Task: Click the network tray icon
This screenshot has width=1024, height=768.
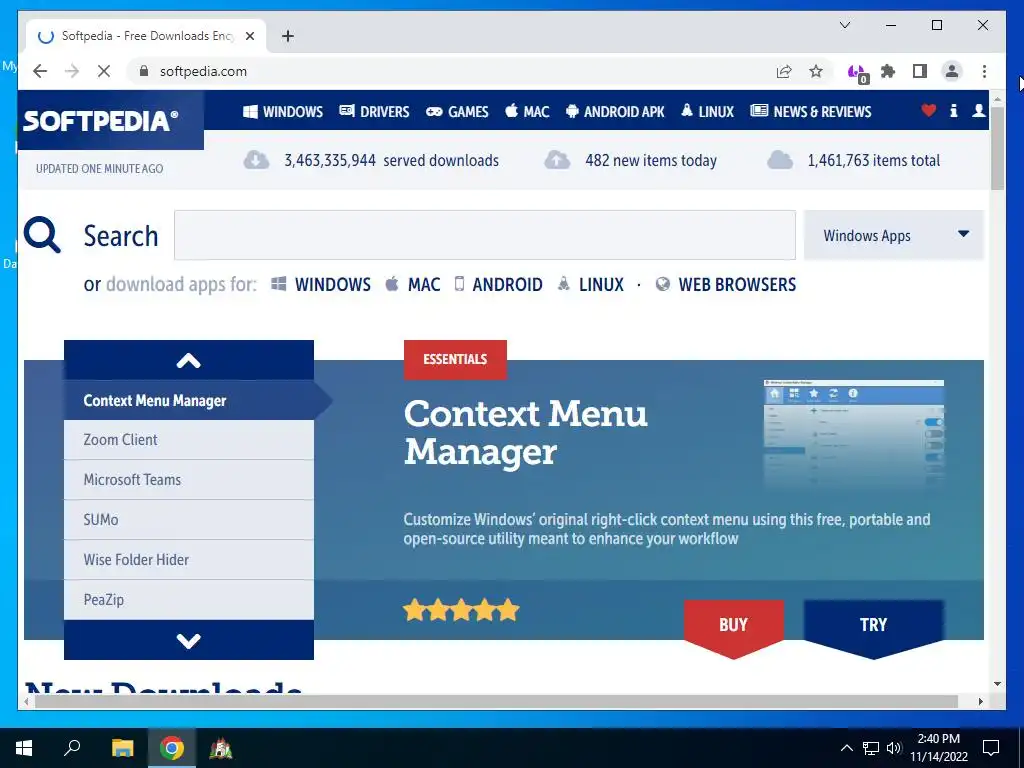Action: (x=871, y=748)
